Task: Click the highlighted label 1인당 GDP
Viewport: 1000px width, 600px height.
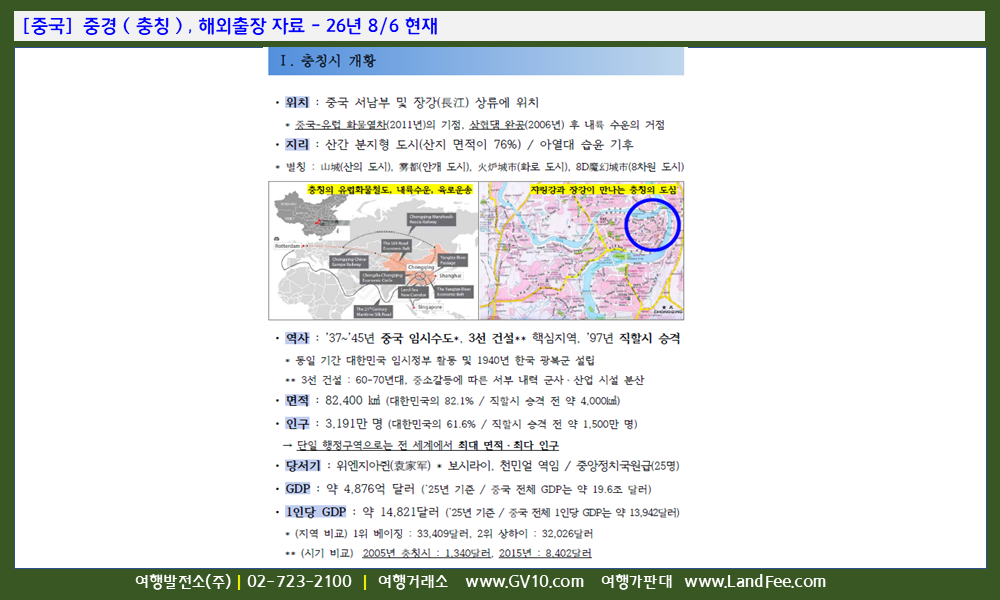Action: point(315,512)
